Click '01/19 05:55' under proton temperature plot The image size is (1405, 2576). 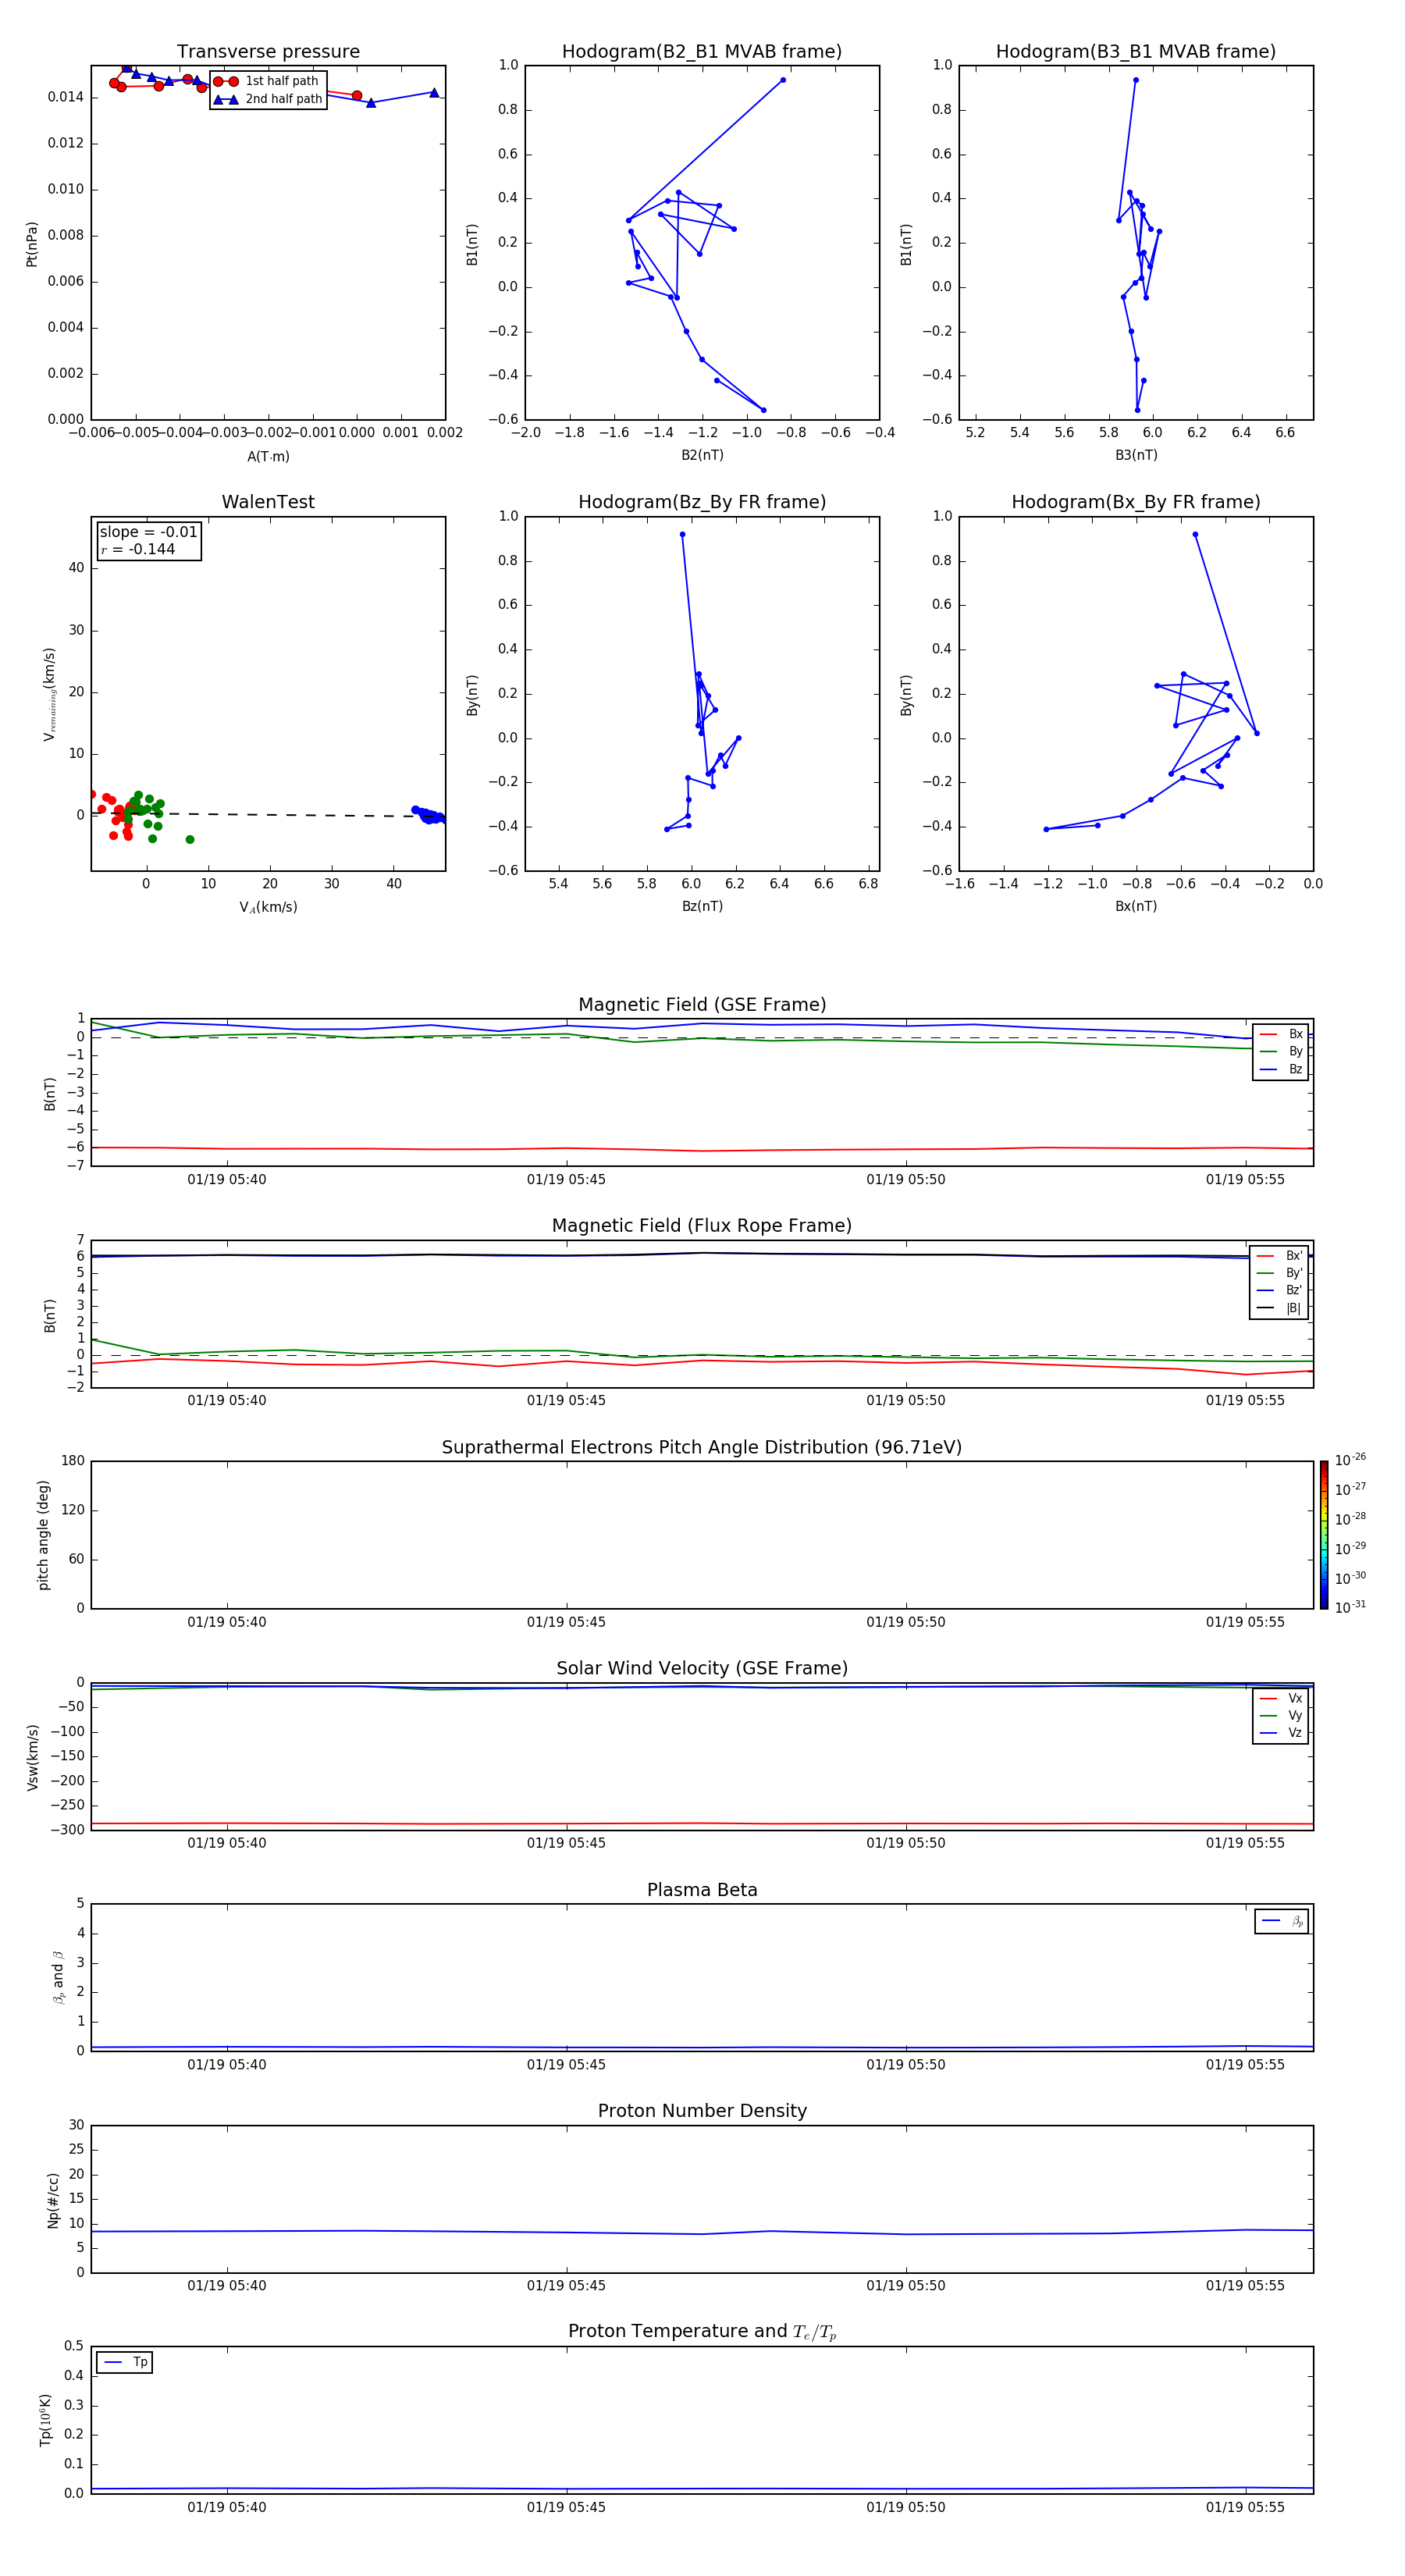[x=1245, y=2508]
